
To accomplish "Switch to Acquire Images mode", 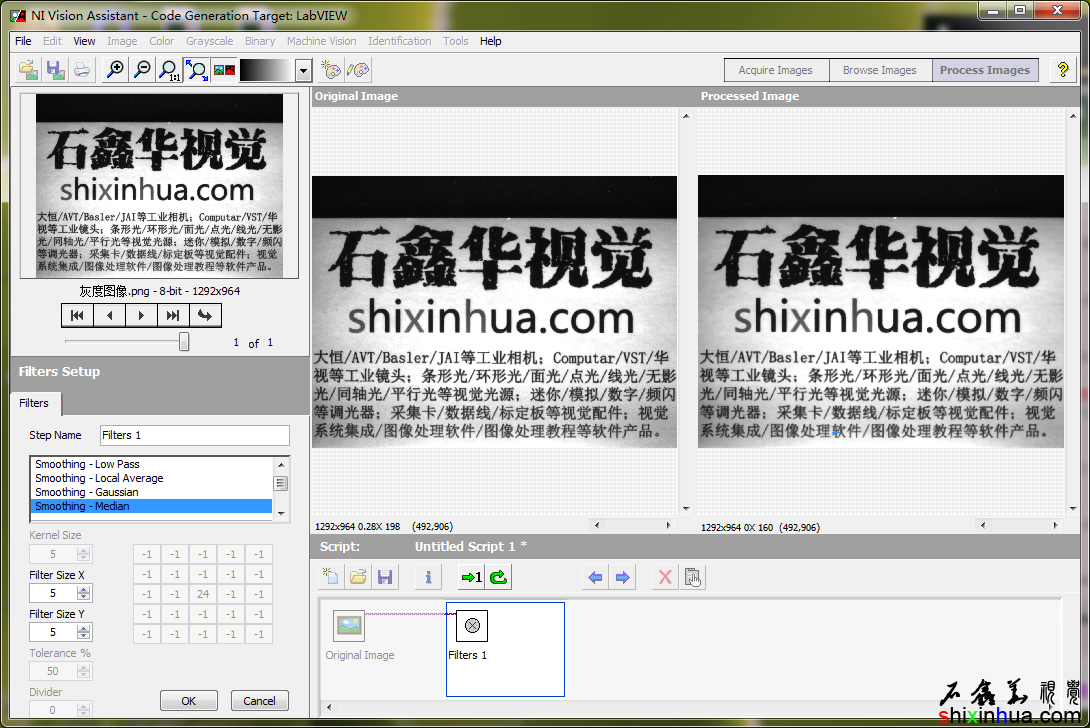I will 776,70.
